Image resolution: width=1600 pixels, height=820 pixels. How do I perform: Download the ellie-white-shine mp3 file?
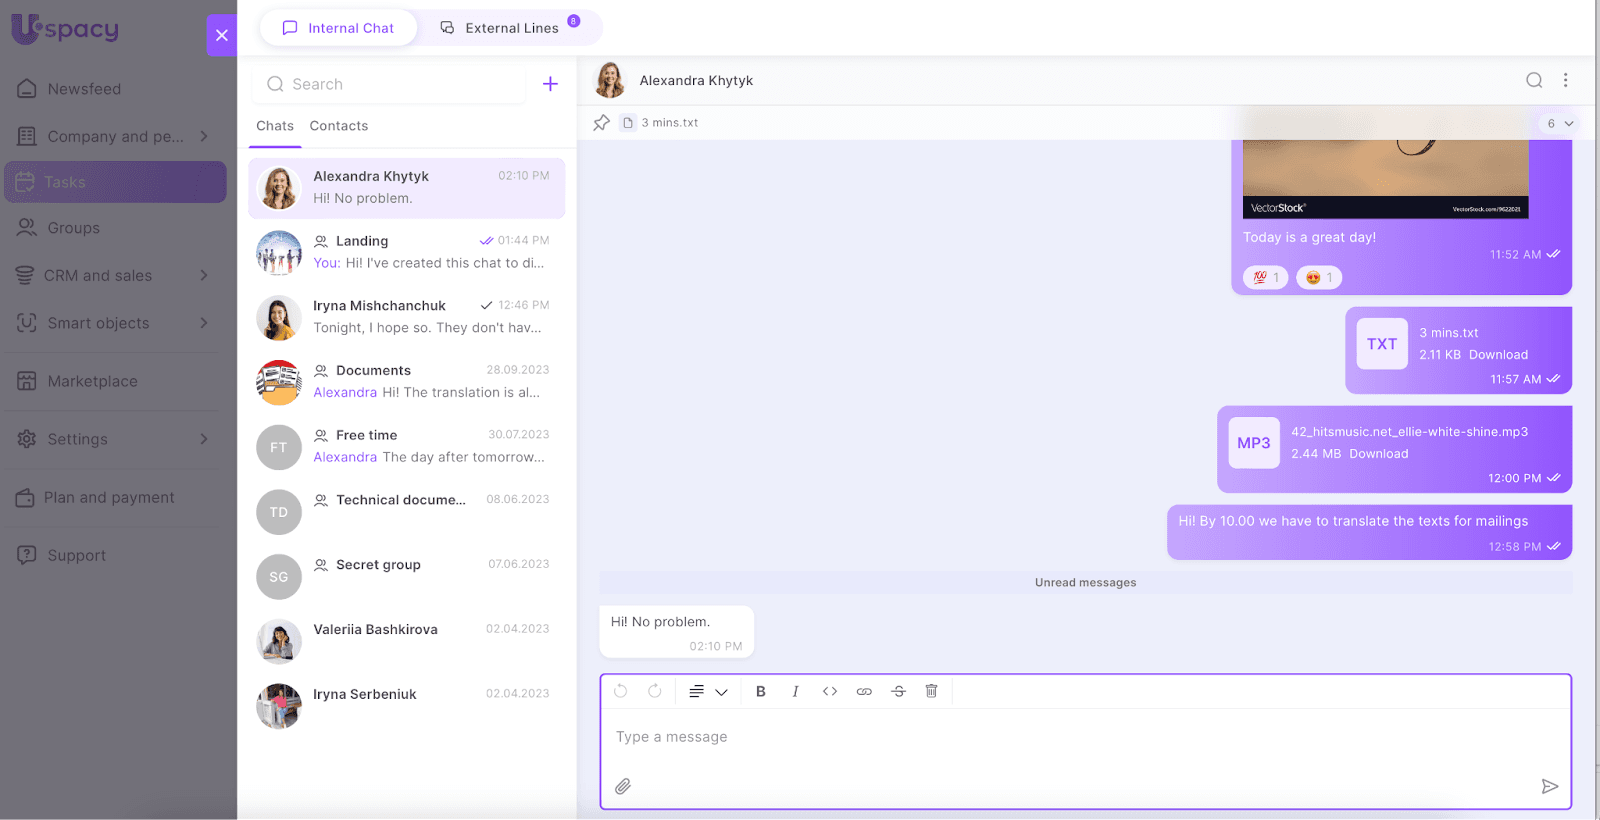pos(1378,454)
